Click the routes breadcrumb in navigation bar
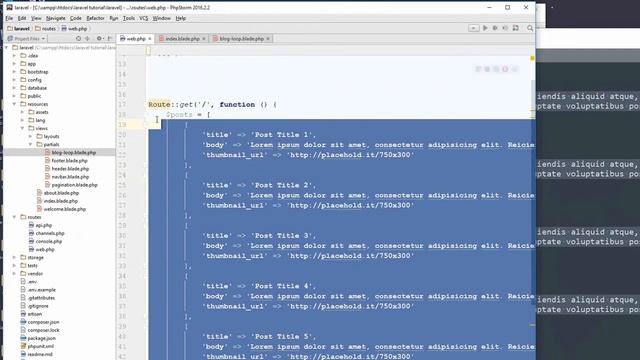 click(45, 29)
